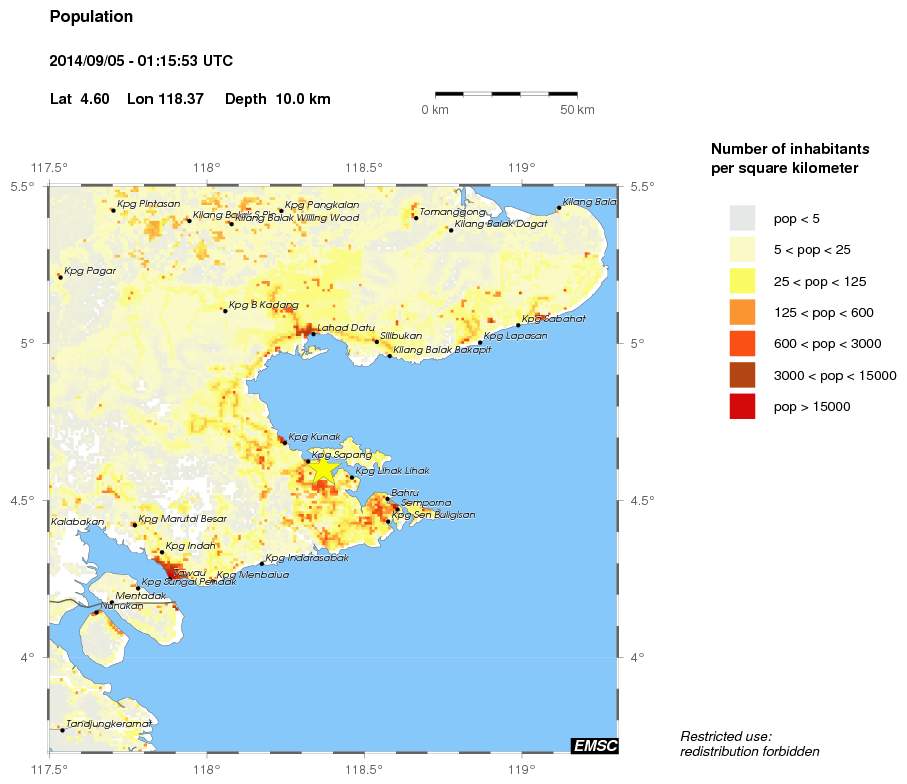The width and height of the screenshot is (907, 784).
Task: Select the 'Kpg Pangkalan' label
Action: pyautogui.click(x=322, y=205)
